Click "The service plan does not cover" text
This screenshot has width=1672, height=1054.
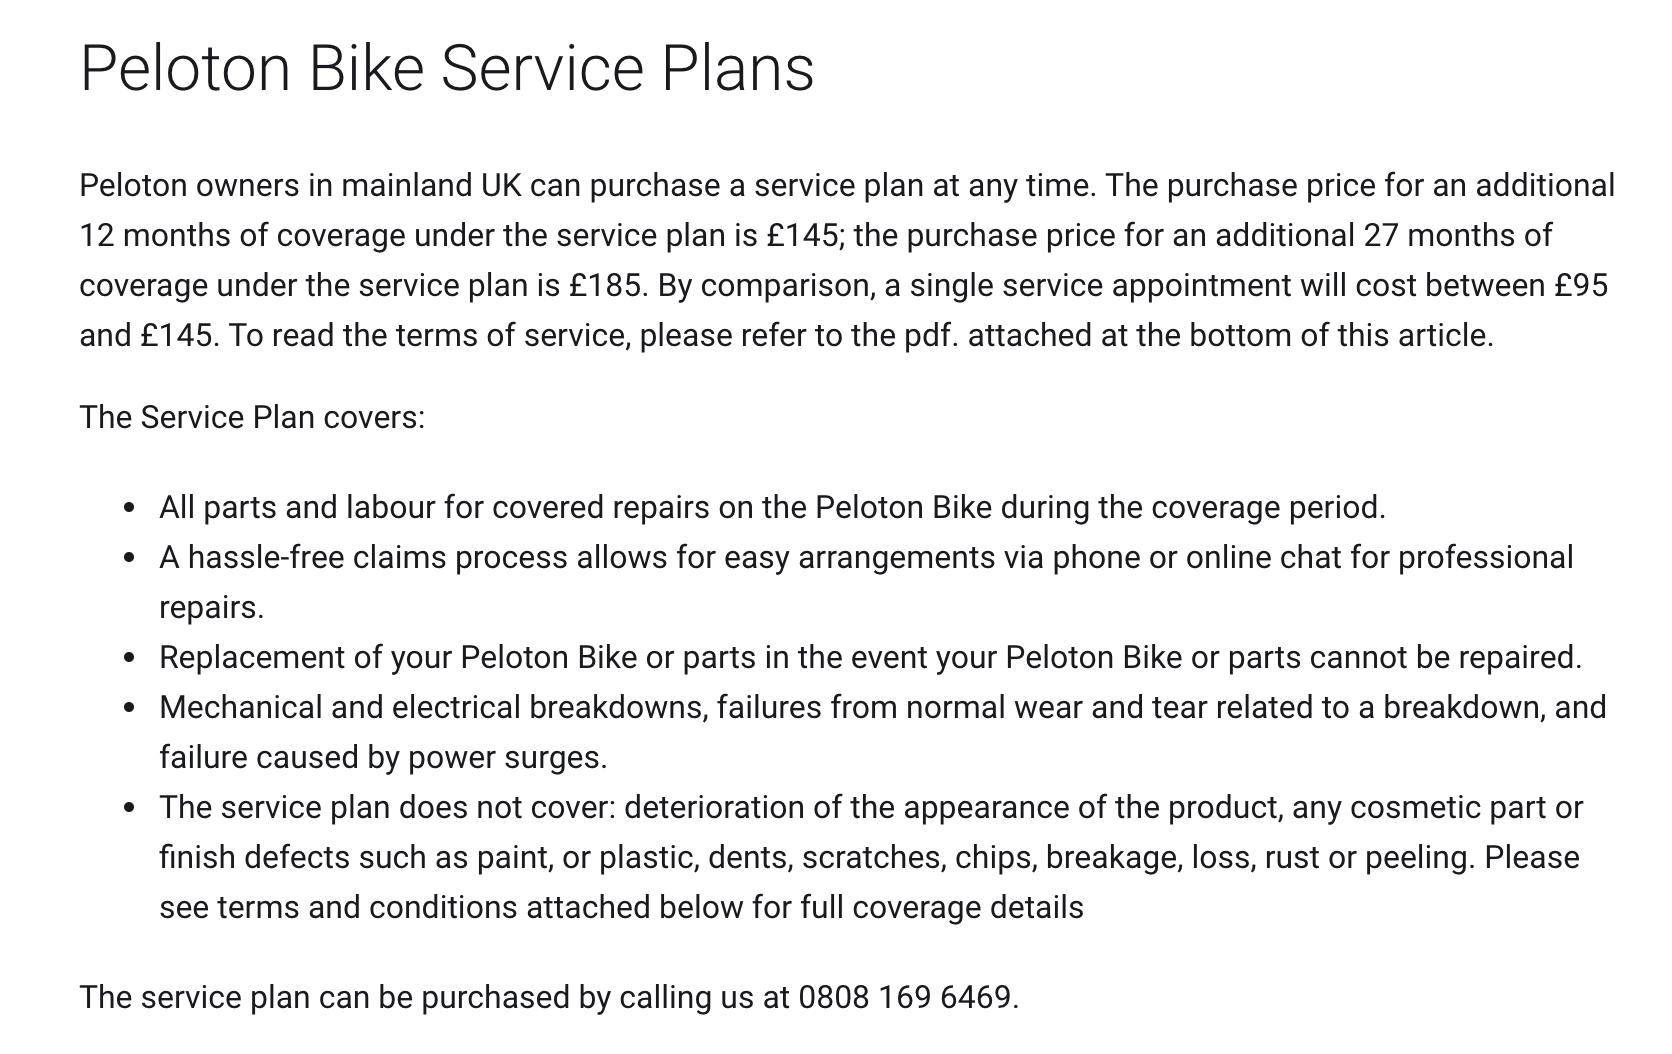tap(386, 807)
